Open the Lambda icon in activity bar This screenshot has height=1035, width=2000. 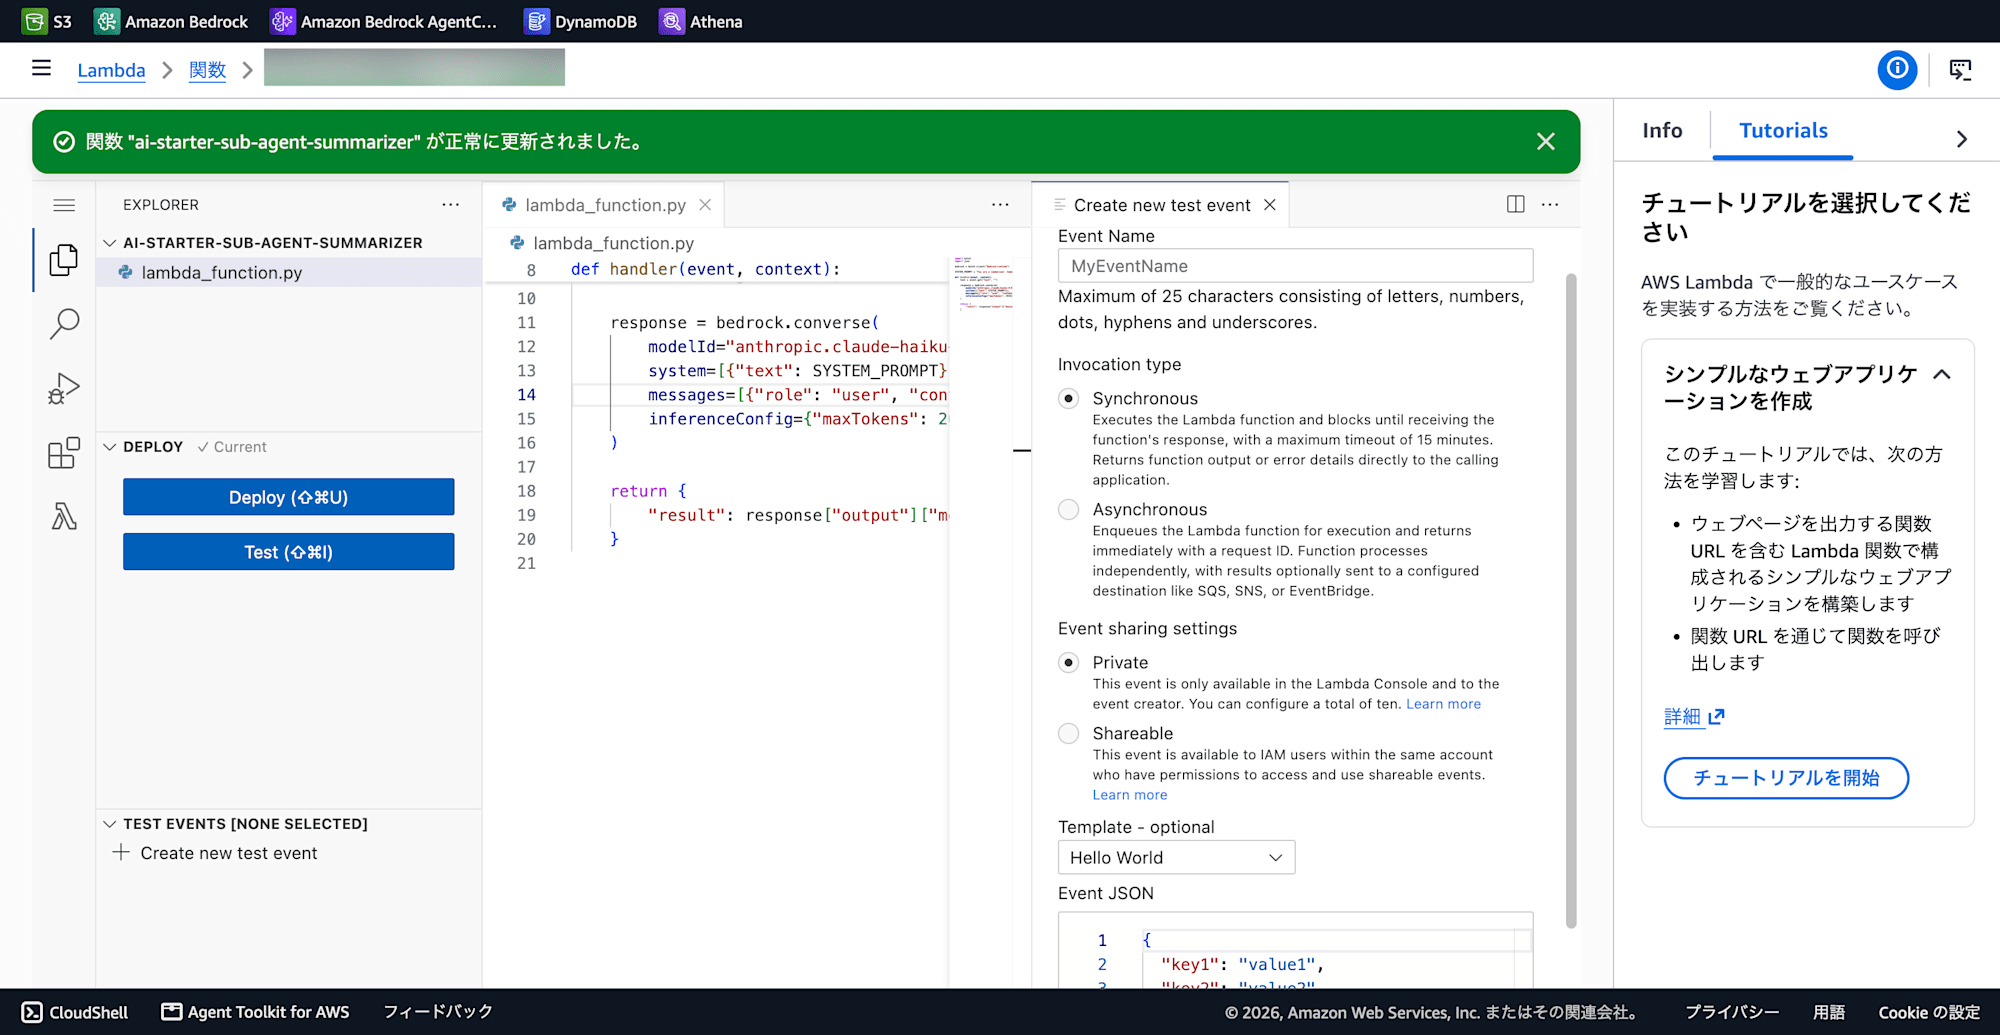pos(64,517)
